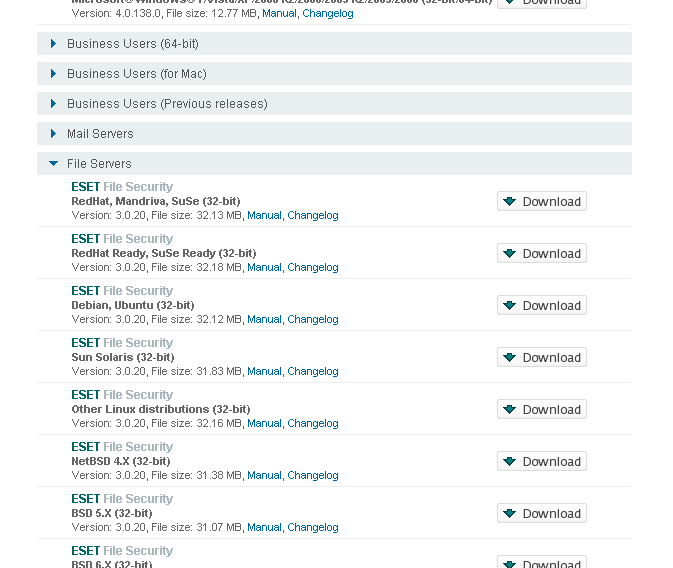673x568 pixels.
Task: Download the Sun Solaris 32-bit package
Action: click(542, 357)
